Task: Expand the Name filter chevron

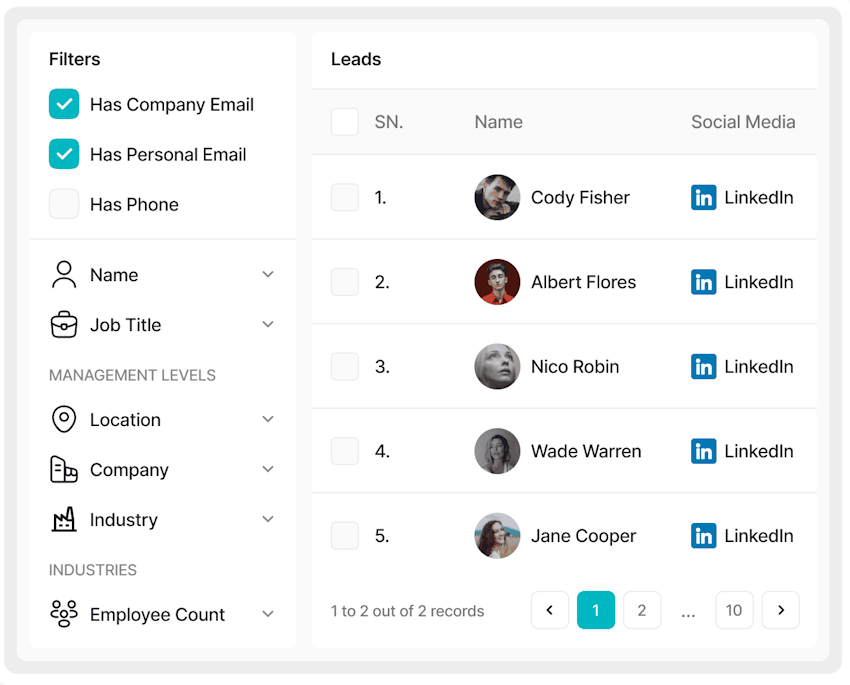Action: coord(268,275)
